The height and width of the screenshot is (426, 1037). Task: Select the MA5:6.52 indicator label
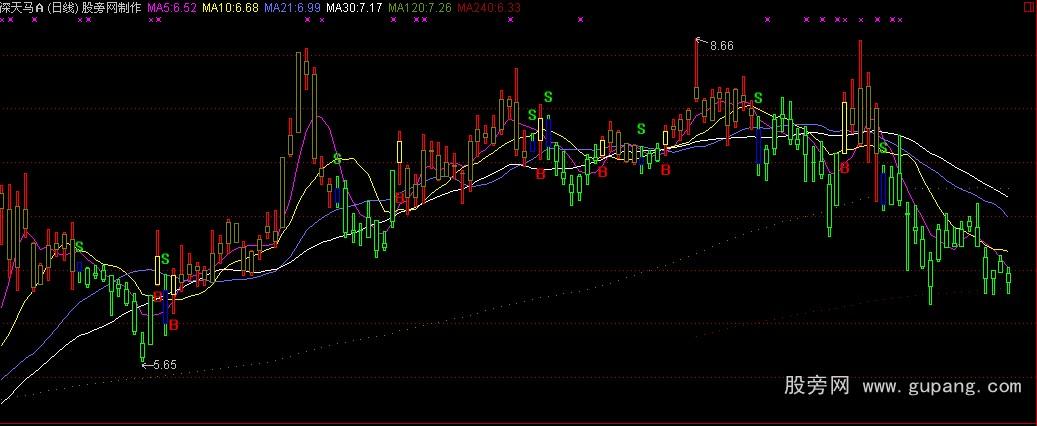pos(172,8)
